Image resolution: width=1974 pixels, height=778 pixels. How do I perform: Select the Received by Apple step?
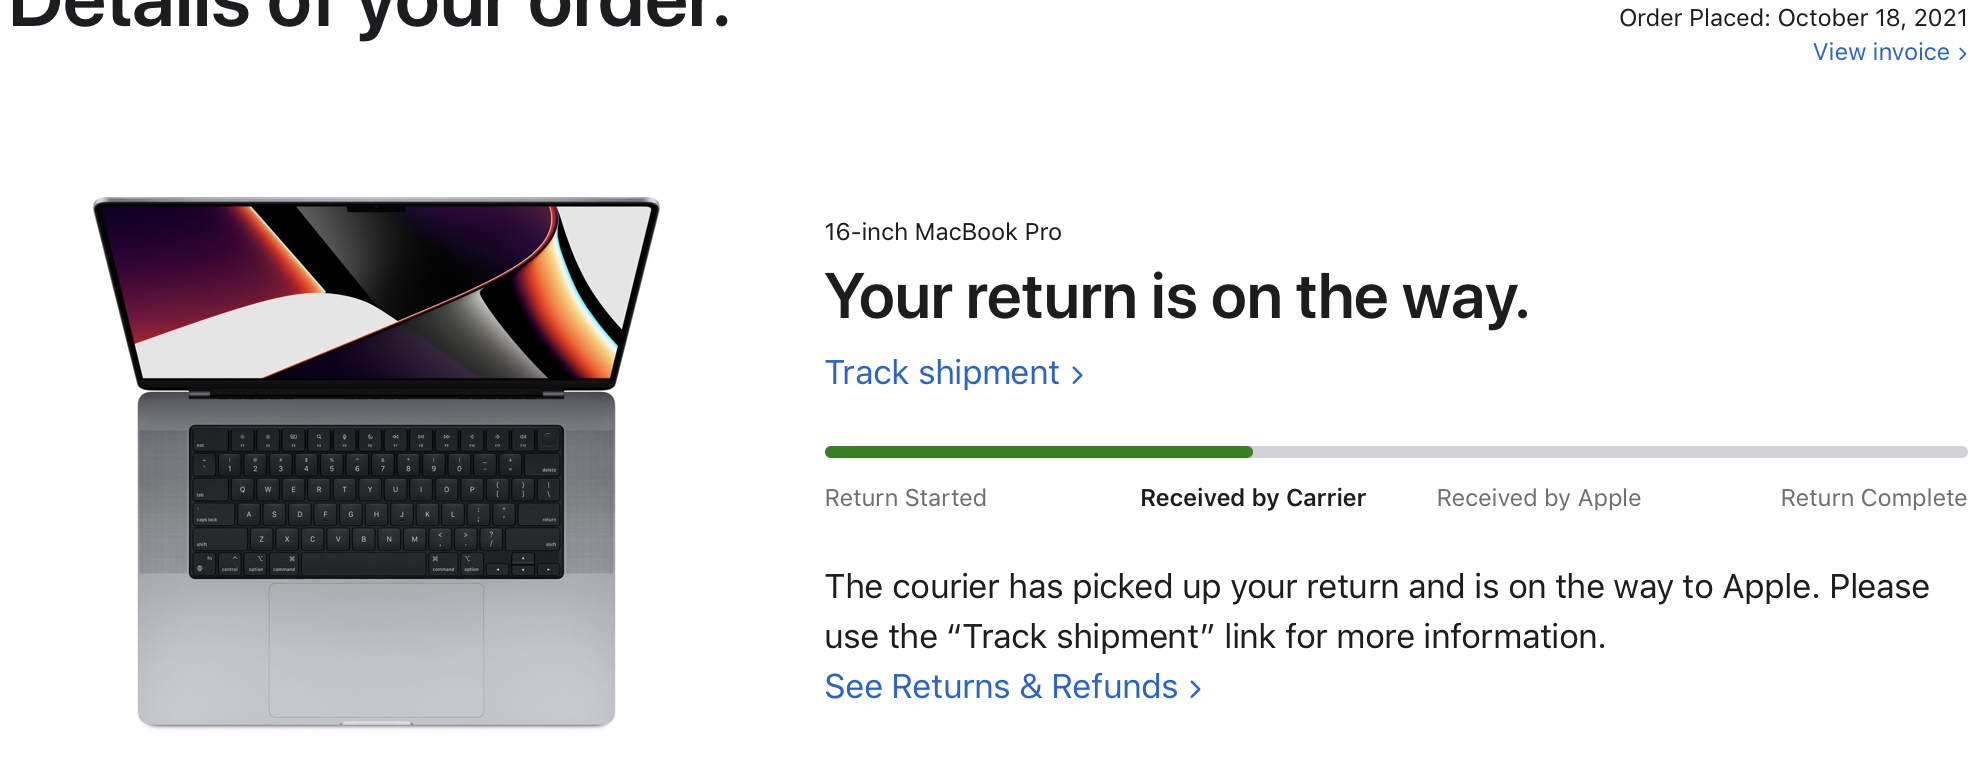coord(1538,498)
